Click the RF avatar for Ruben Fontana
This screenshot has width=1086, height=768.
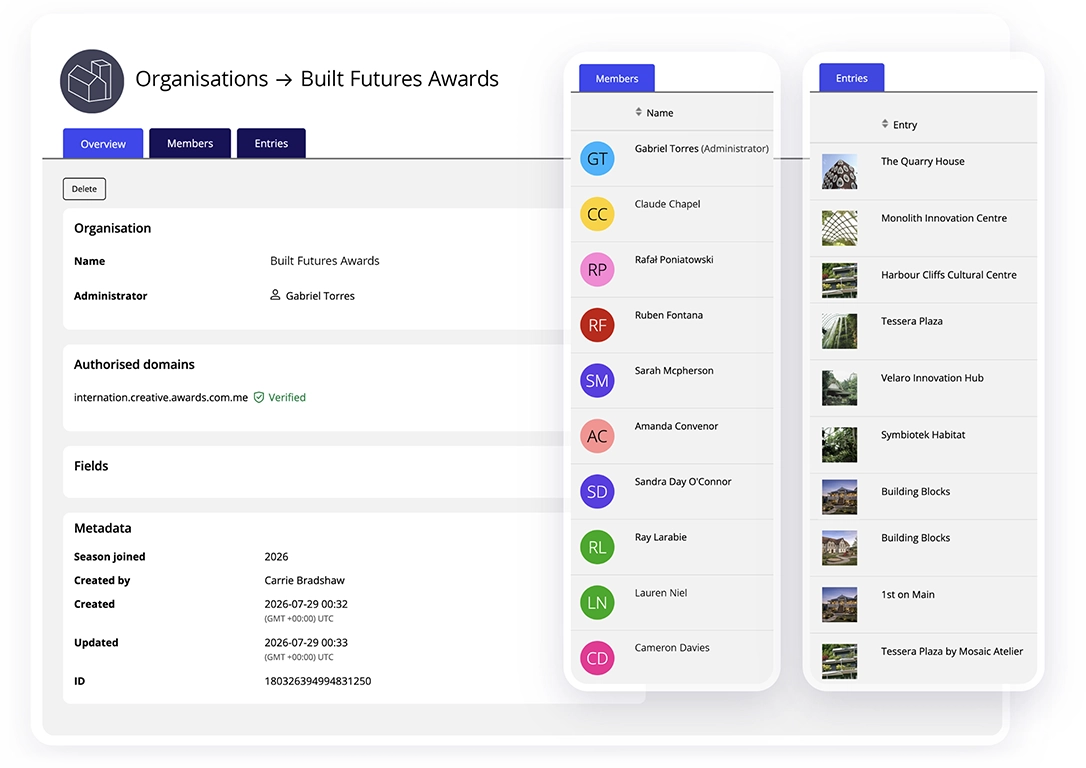coord(597,325)
